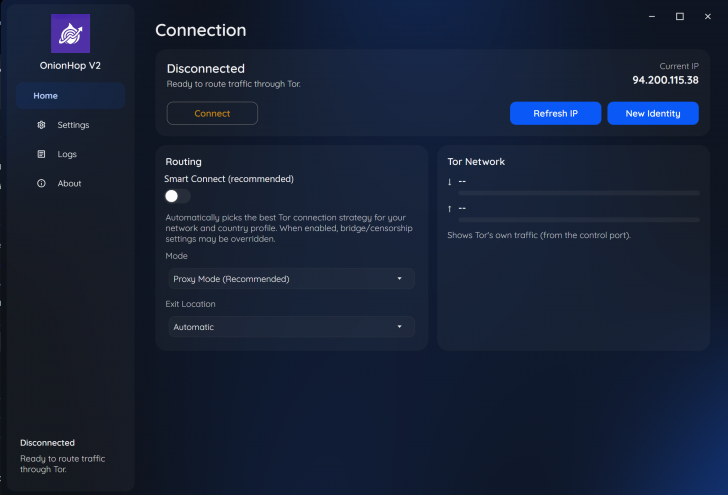This screenshot has width=728, height=495.
Task: Click the About info icon in sidebar
Action: coord(41,183)
